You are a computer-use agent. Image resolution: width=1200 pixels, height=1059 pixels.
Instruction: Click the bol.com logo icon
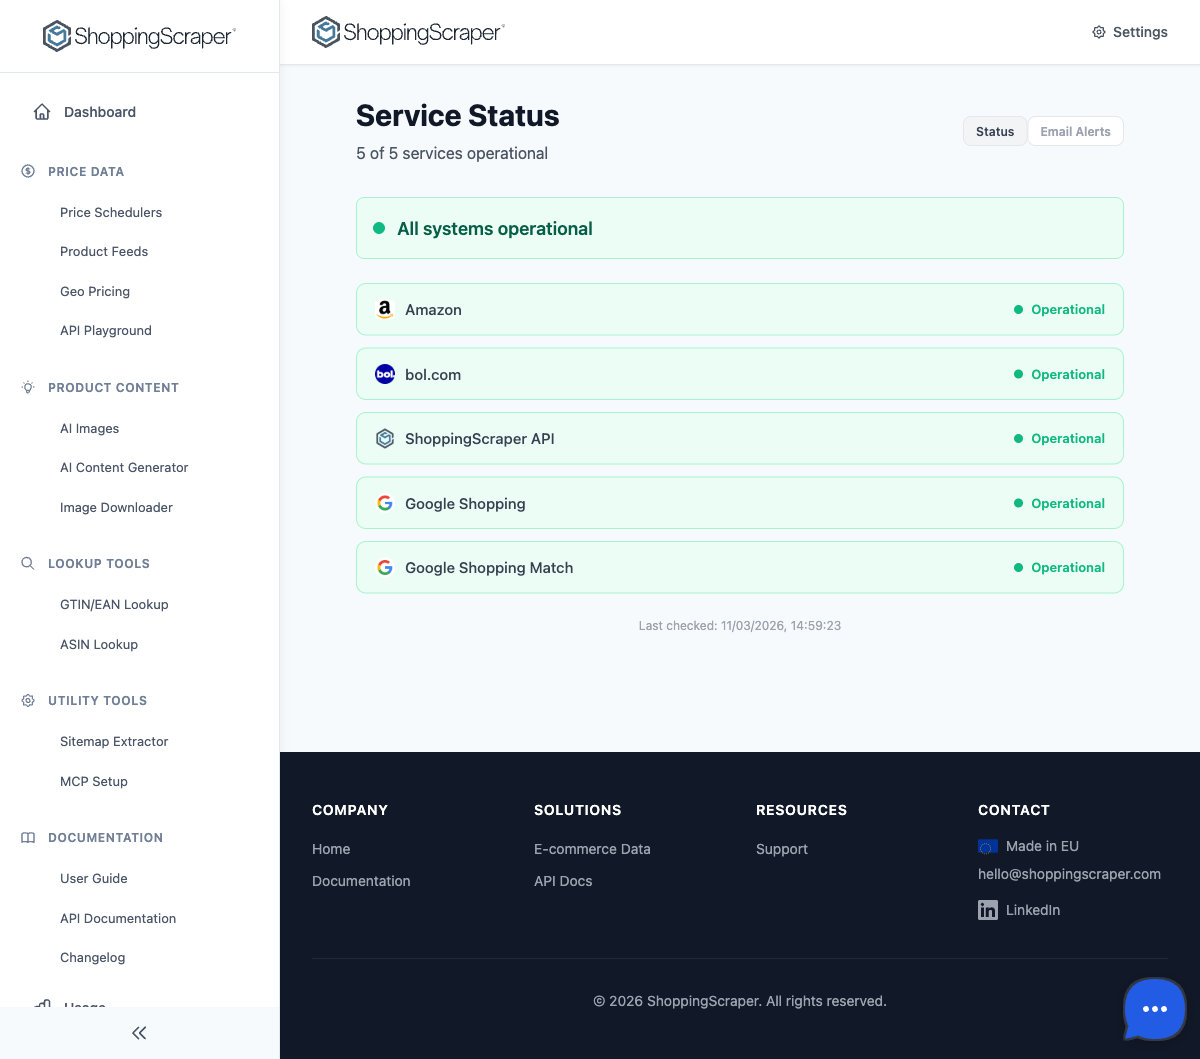click(385, 373)
